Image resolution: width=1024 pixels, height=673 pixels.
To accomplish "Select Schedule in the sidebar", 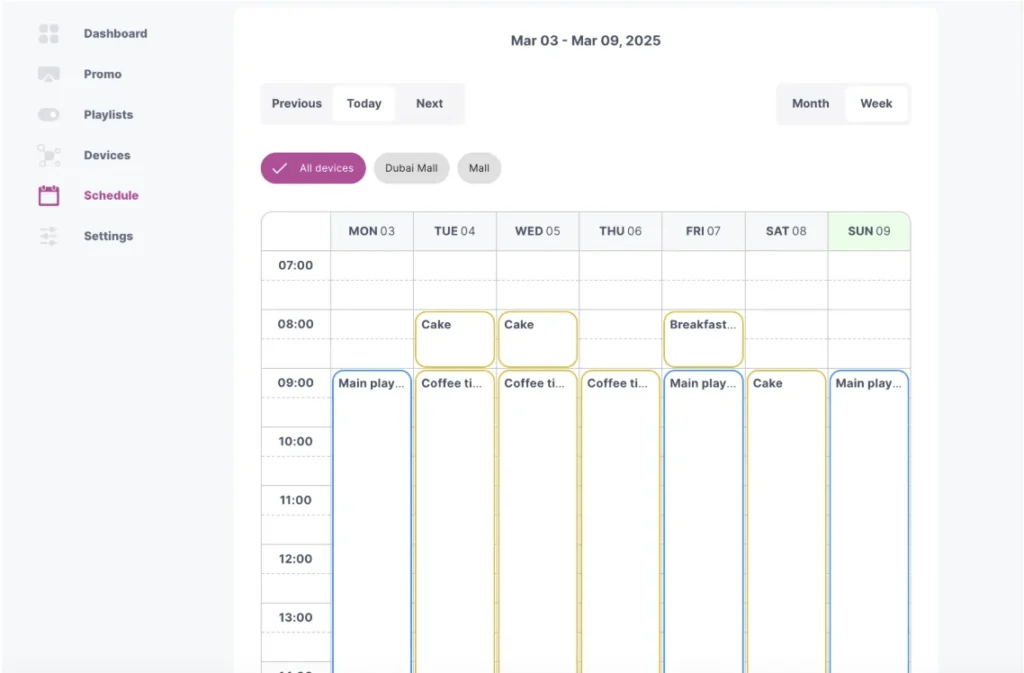I will point(111,195).
